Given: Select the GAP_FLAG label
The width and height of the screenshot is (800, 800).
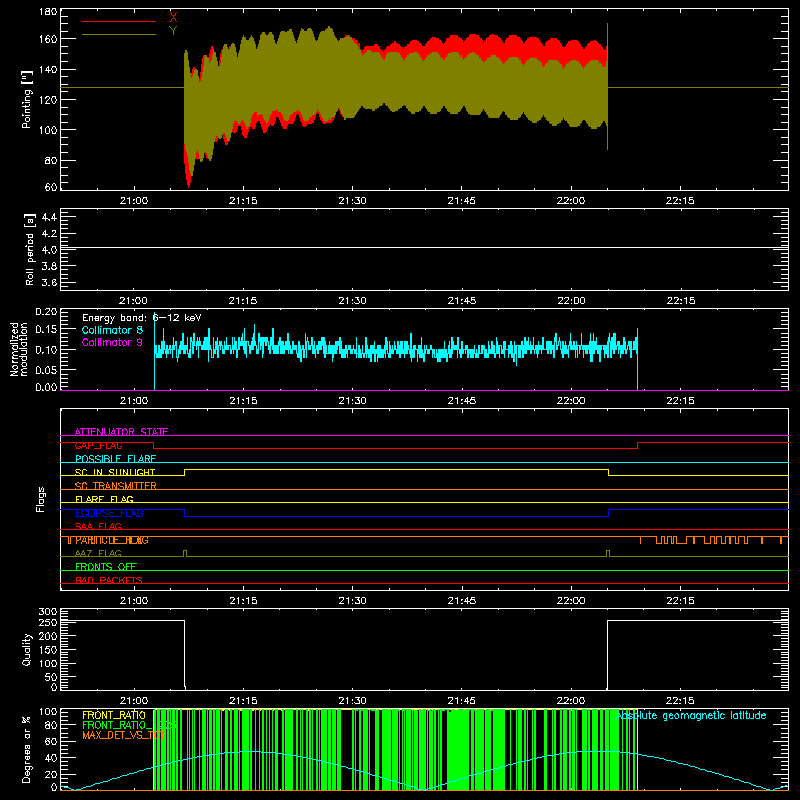Looking at the screenshot, I should [98, 445].
